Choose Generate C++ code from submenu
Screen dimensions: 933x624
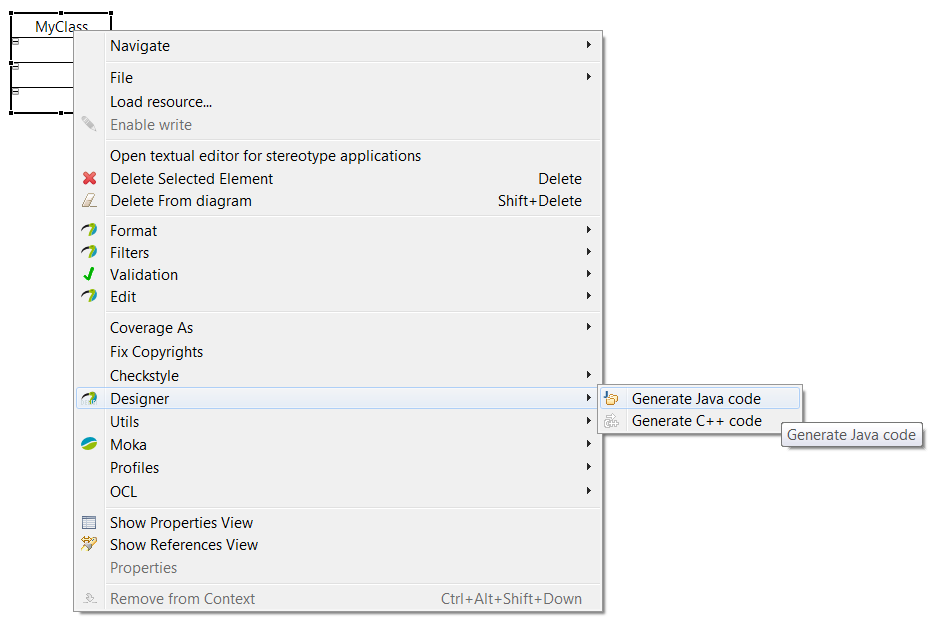[x=696, y=421]
